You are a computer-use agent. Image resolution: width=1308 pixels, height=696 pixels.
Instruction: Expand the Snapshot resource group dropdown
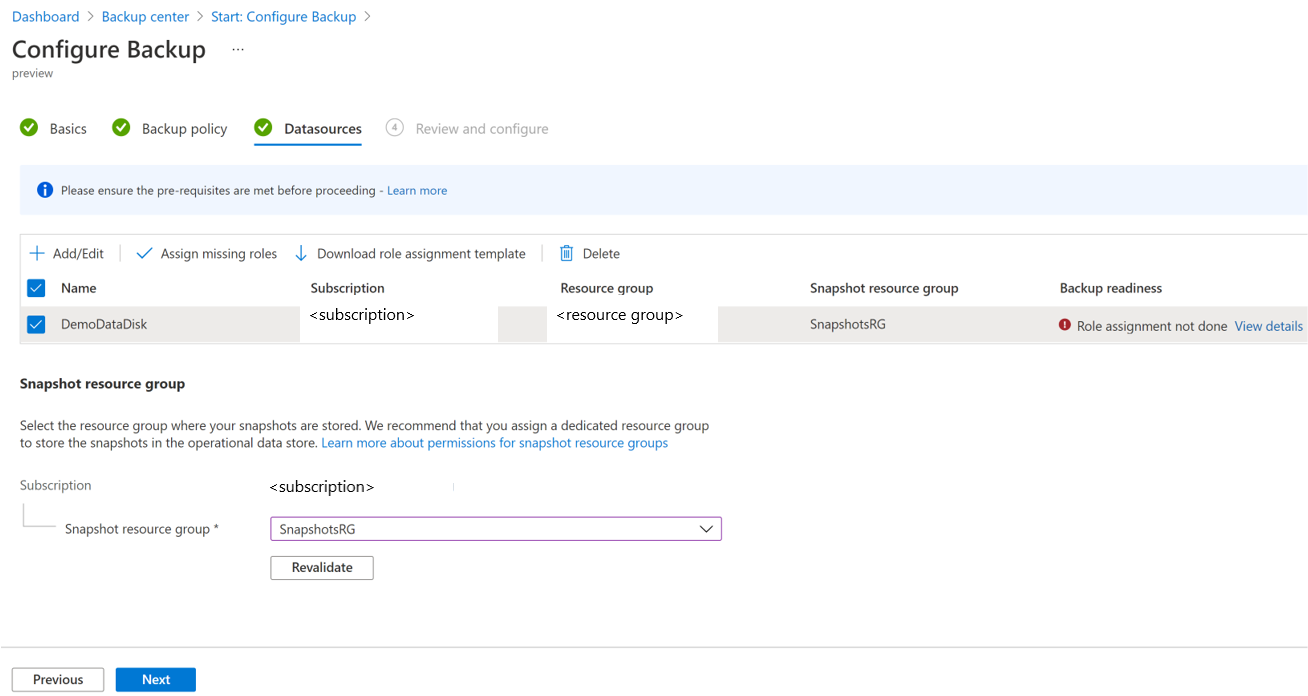(706, 528)
